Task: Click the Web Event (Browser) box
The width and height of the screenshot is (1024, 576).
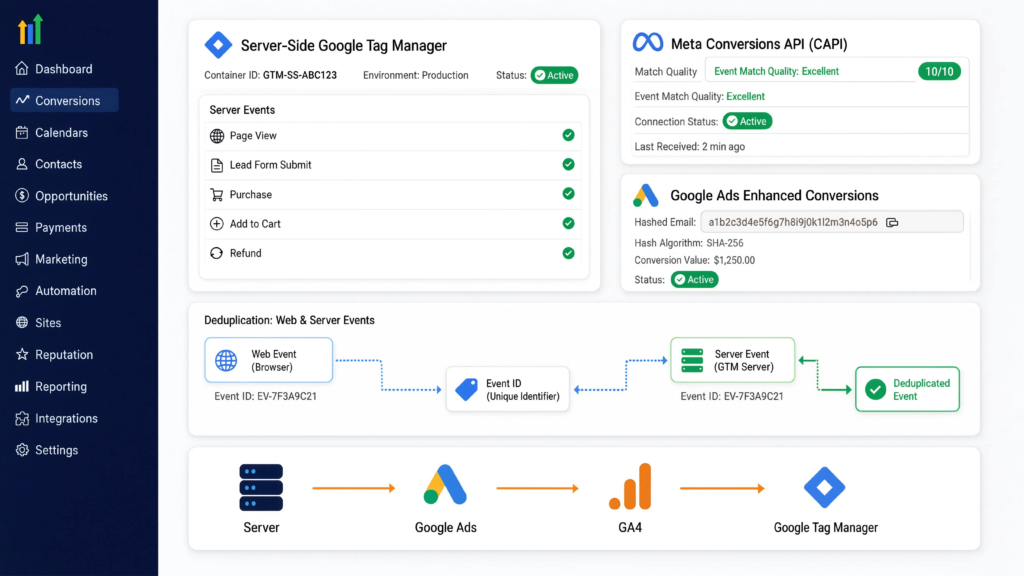Action: point(268,360)
